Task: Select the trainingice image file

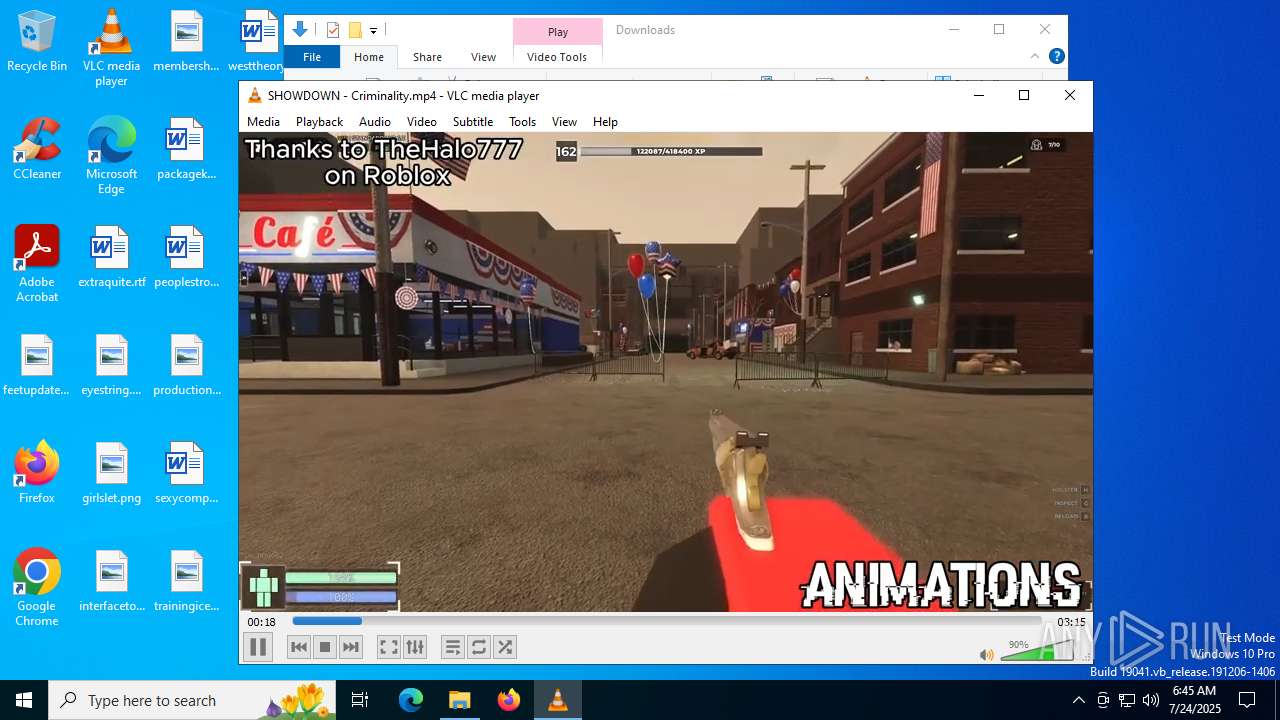Action: [x=186, y=582]
